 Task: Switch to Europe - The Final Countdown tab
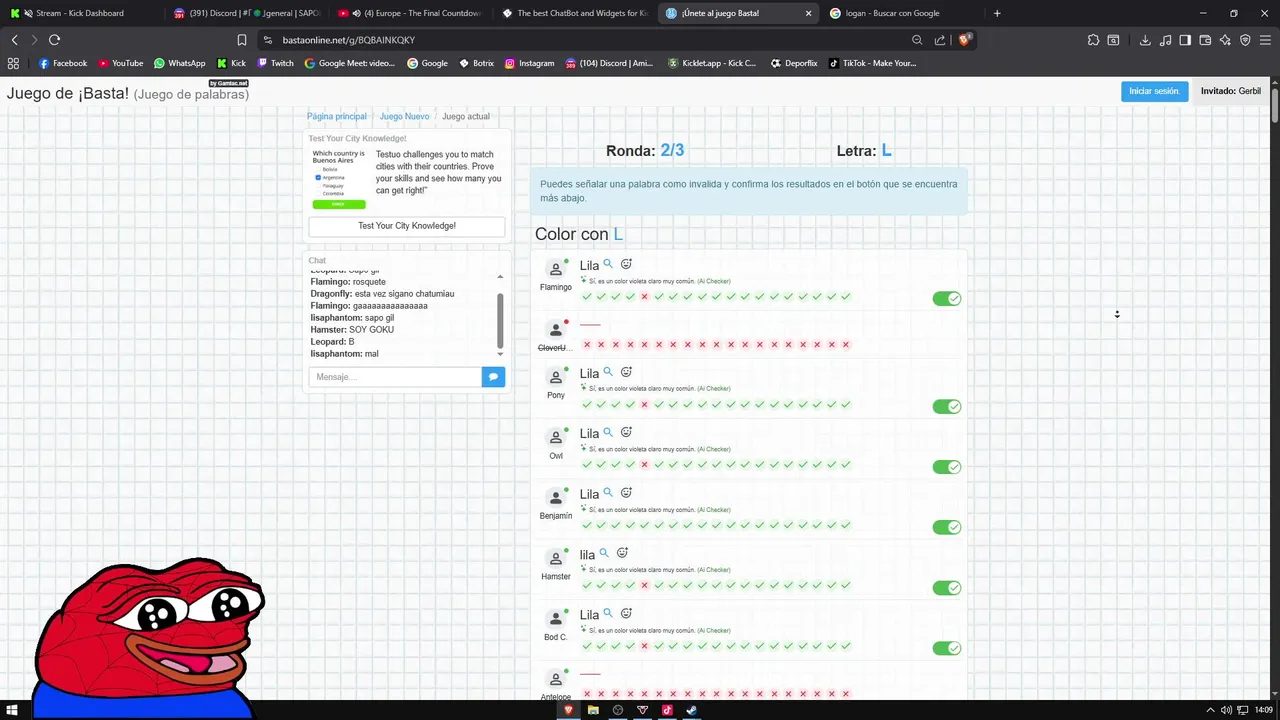410,13
